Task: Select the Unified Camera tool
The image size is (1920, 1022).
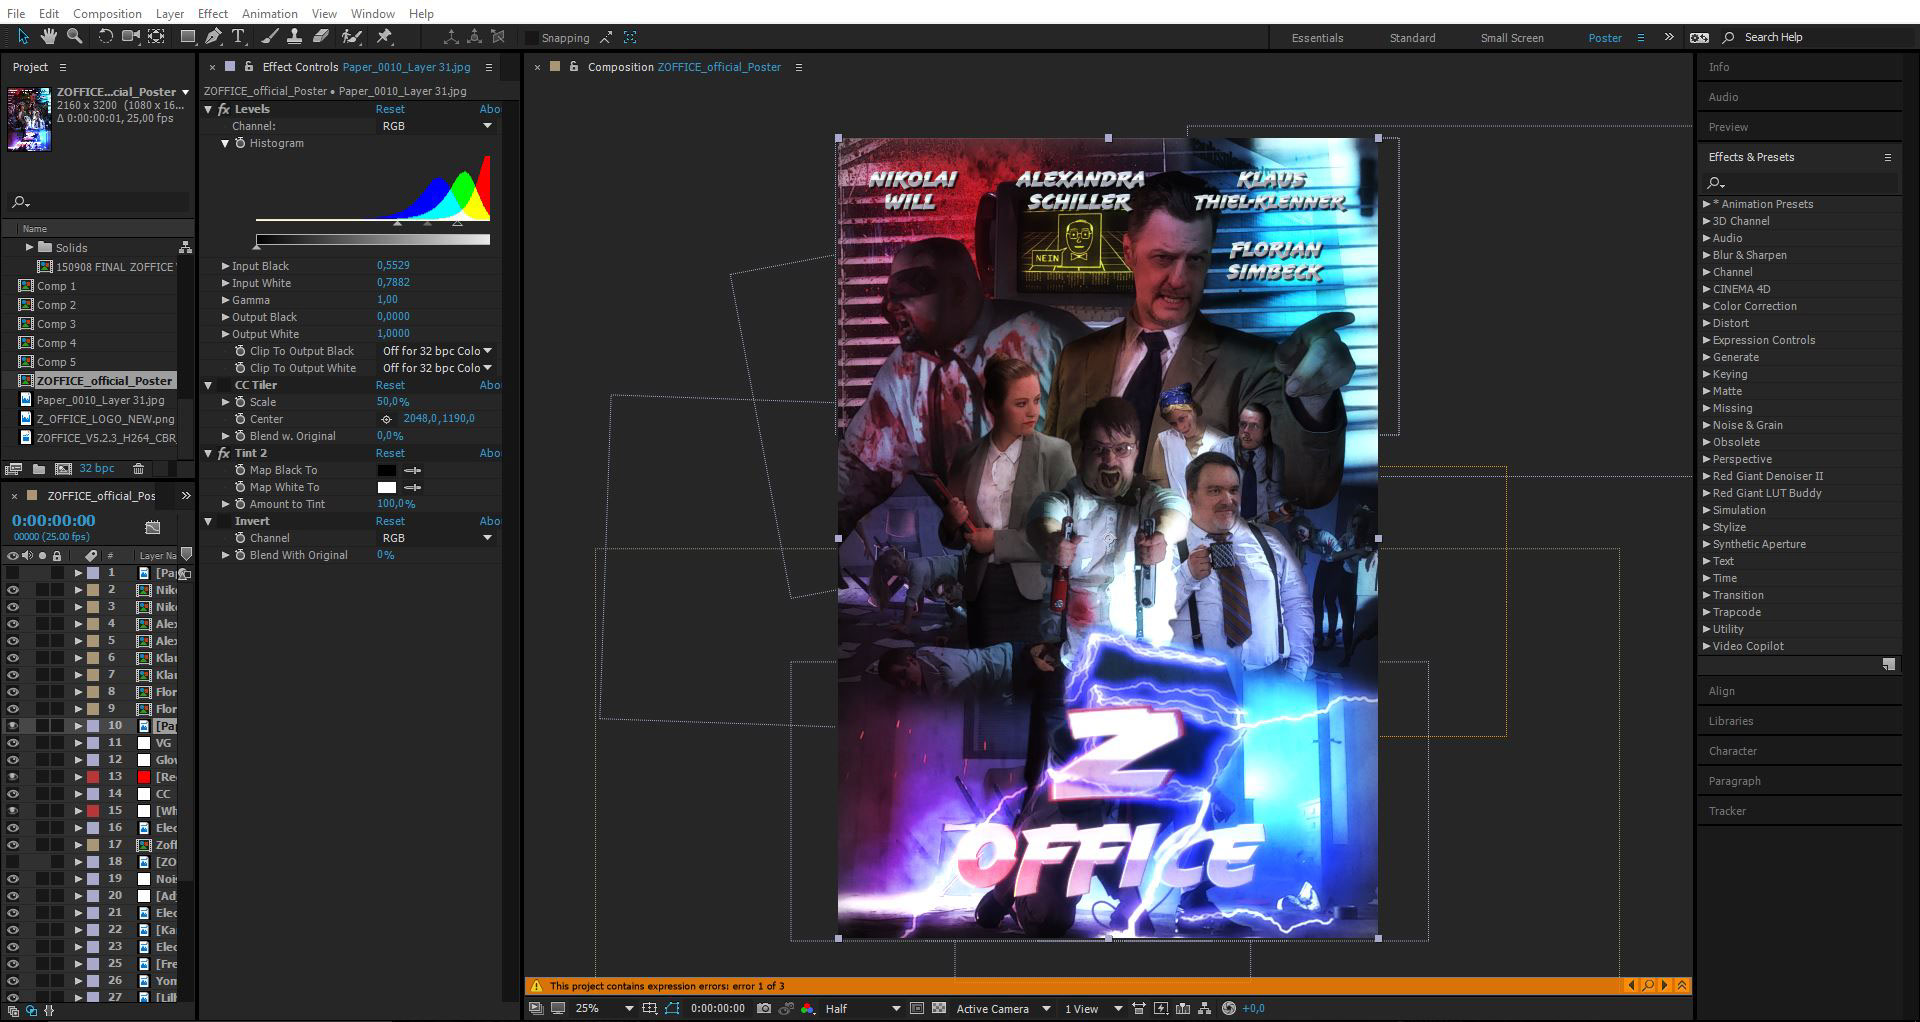Action: point(131,37)
